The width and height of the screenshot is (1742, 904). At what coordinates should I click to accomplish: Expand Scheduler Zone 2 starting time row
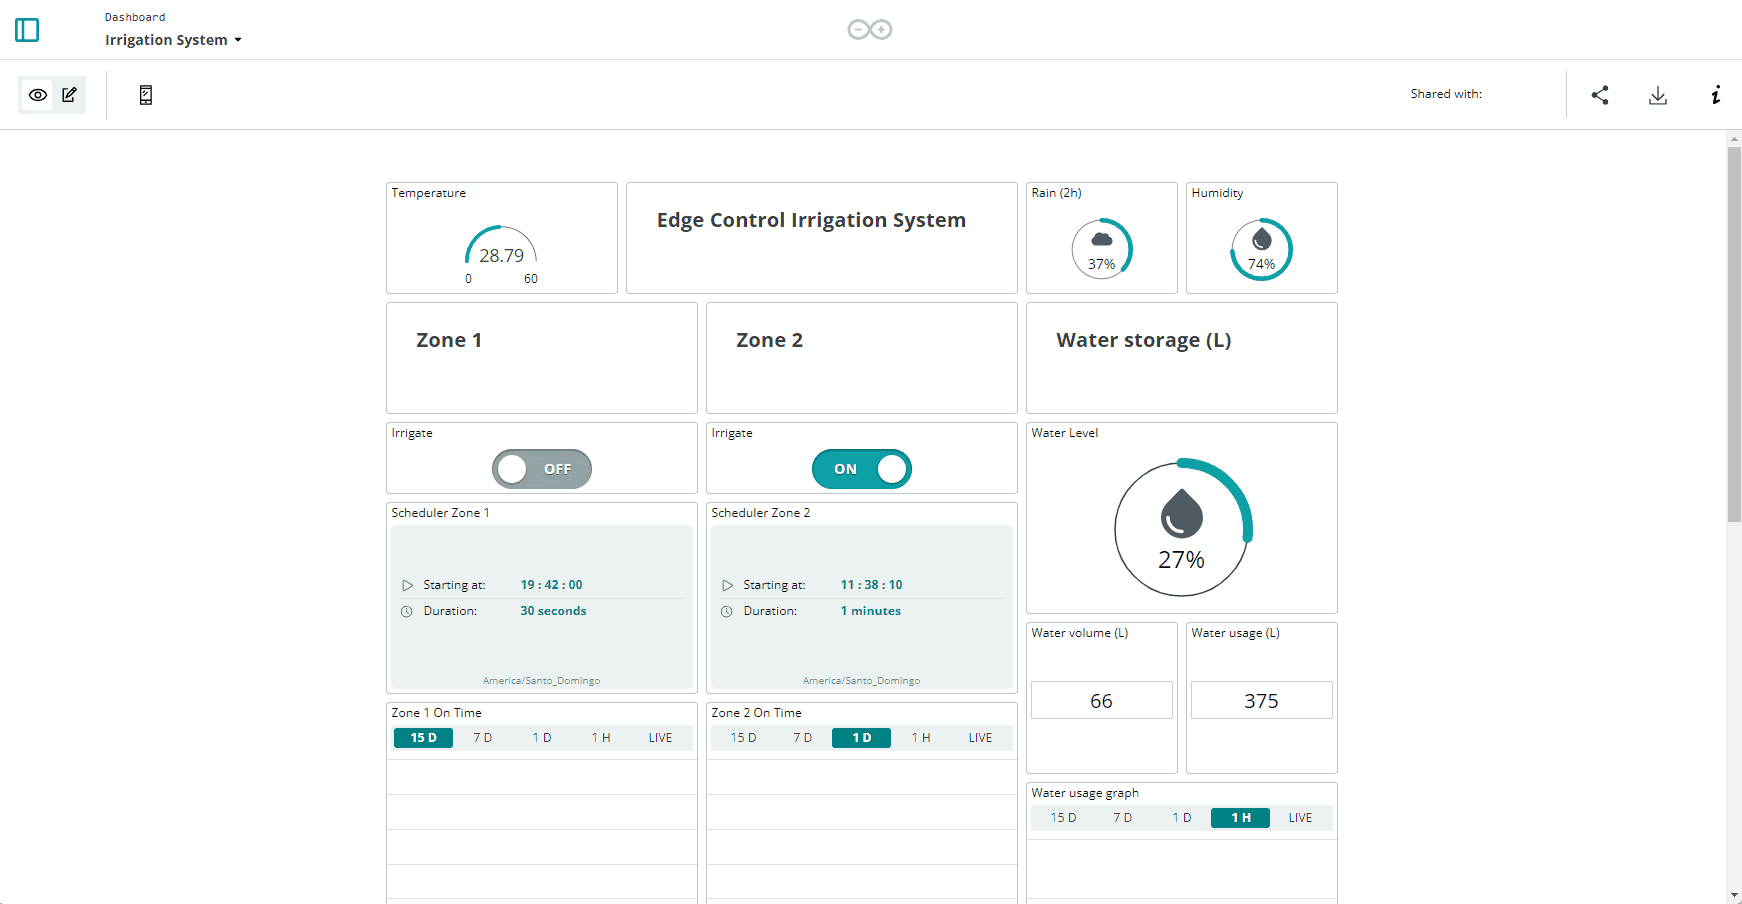pos(727,585)
